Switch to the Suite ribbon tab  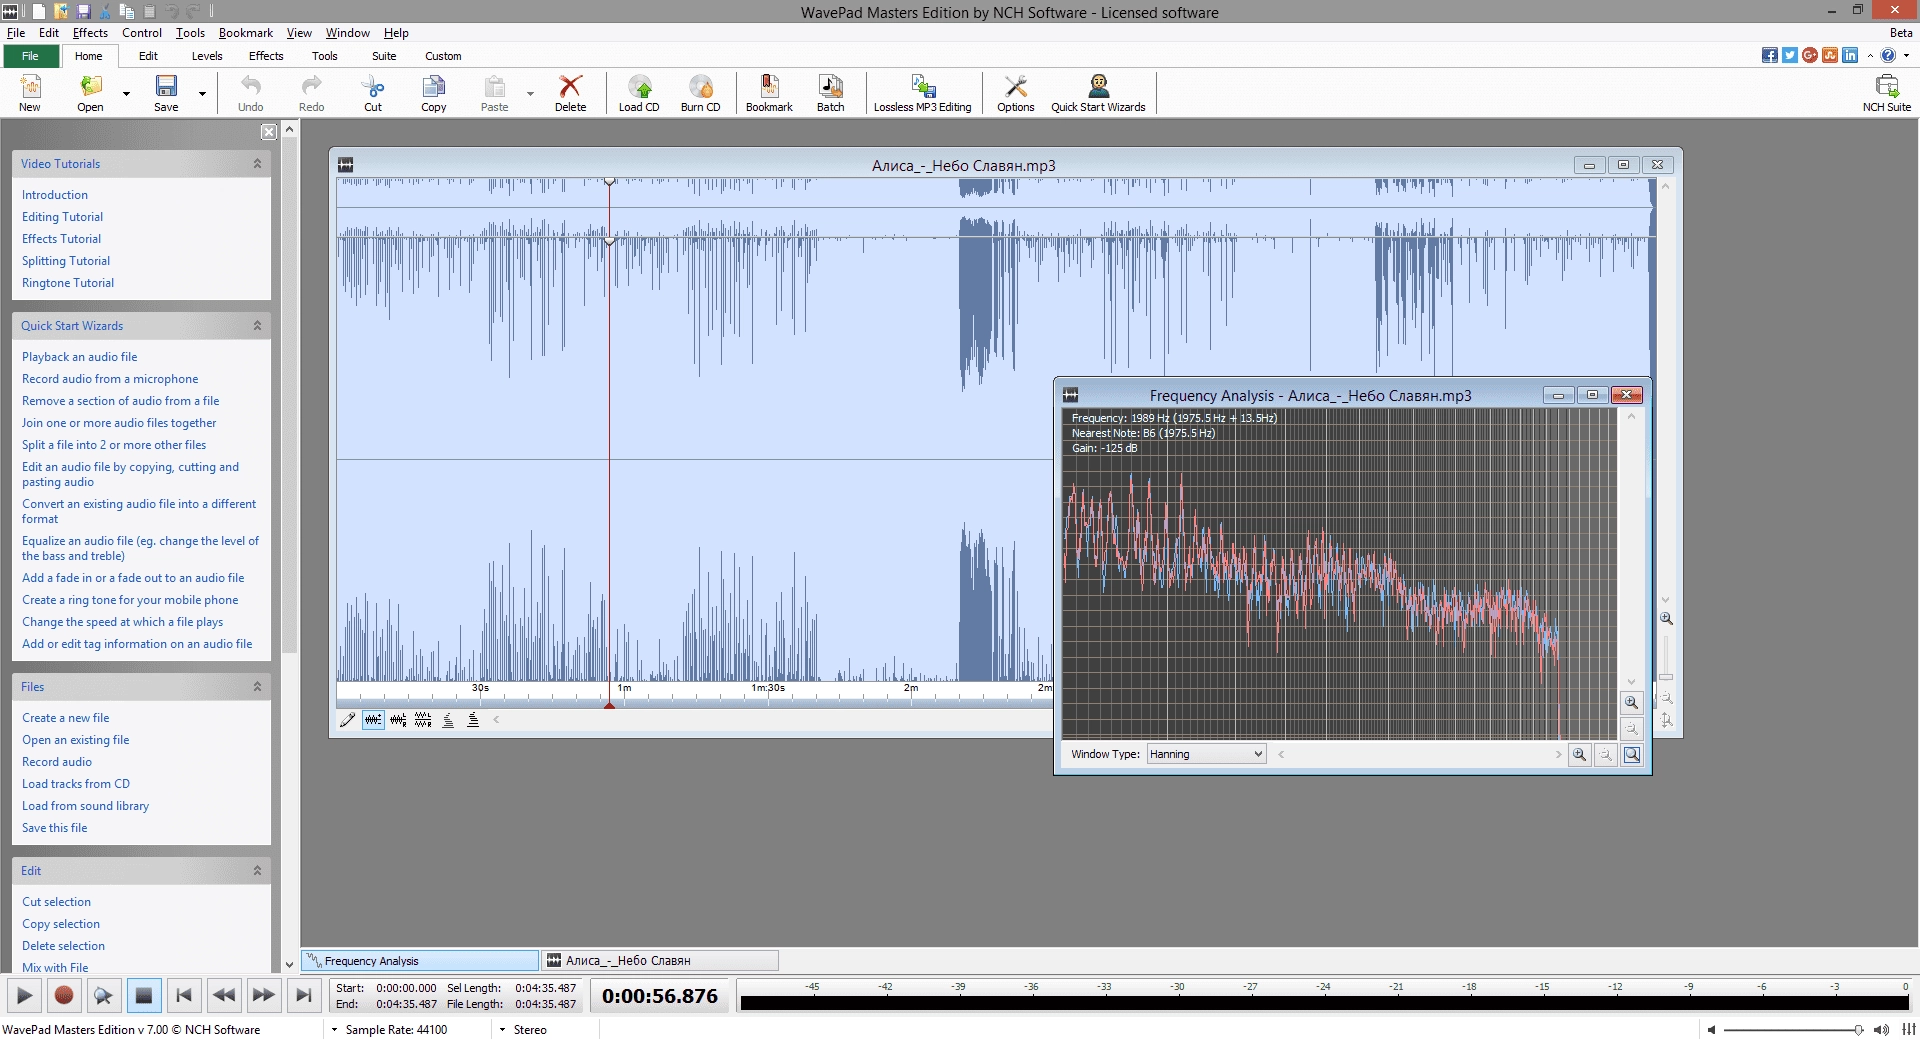pyautogui.click(x=384, y=56)
